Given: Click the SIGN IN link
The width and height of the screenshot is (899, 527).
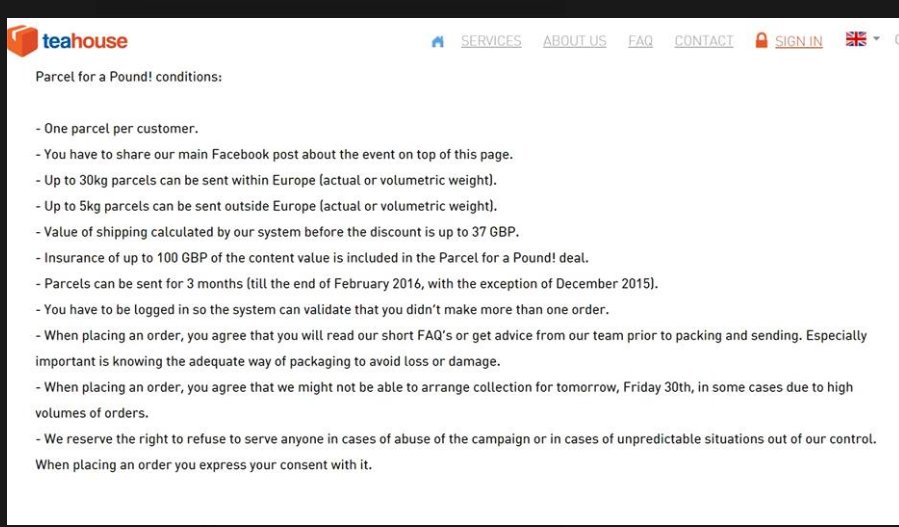Looking at the screenshot, I should pyautogui.click(x=799, y=41).
